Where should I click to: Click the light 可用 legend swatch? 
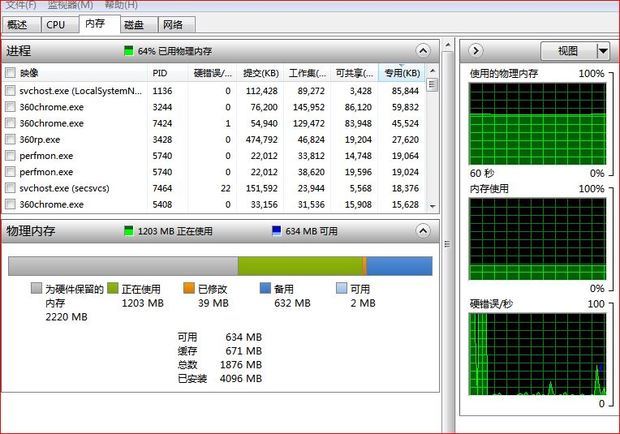click(x=342, y=288)
